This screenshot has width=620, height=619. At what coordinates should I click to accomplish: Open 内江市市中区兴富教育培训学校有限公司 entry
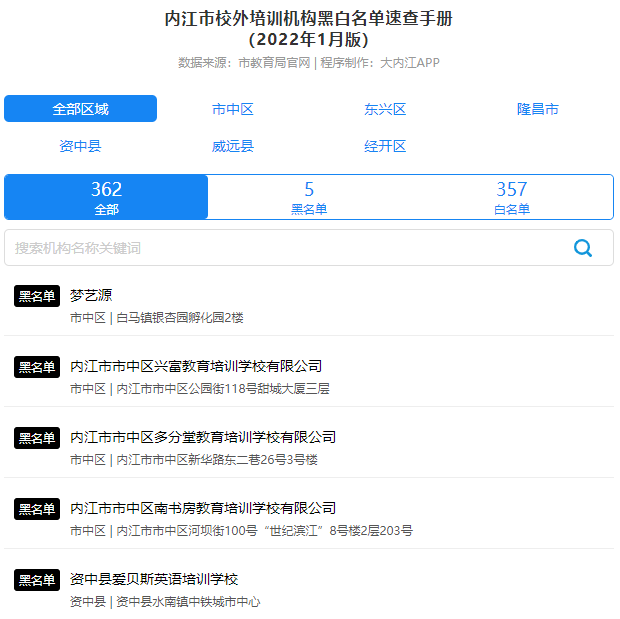point(196,367)
